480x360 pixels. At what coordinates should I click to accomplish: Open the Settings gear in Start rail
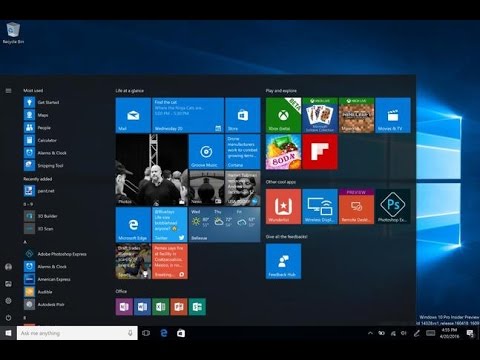tap(8, 301)
